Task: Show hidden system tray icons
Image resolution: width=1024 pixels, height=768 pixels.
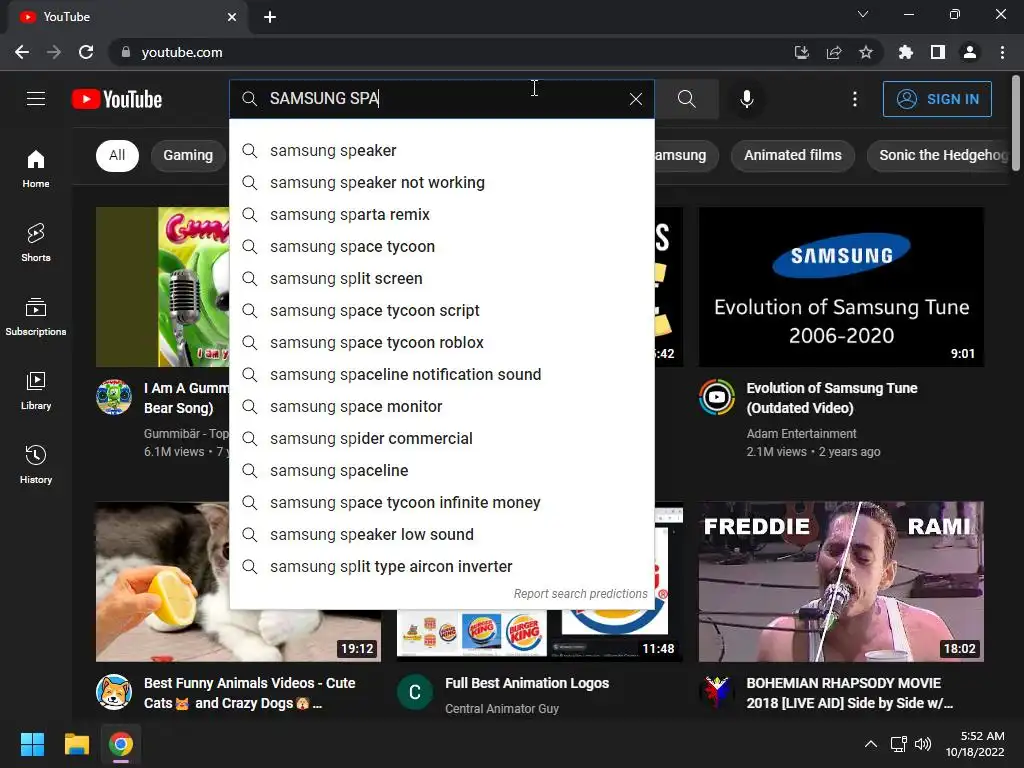Action: click(x=871, y=744)
